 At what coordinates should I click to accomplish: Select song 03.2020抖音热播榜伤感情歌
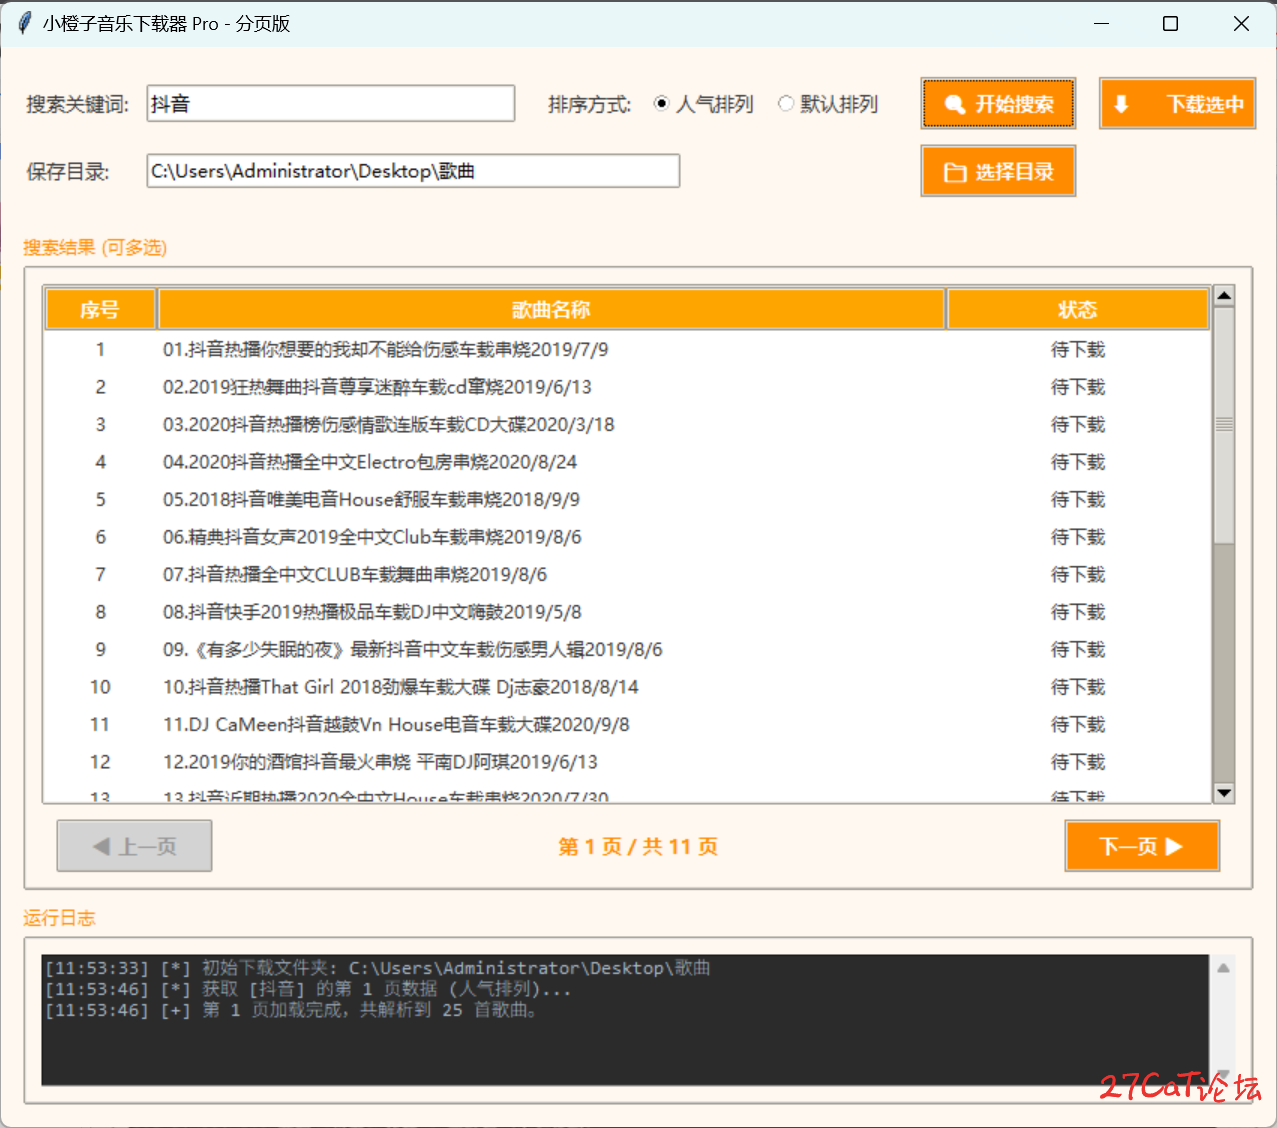[626, 424]
